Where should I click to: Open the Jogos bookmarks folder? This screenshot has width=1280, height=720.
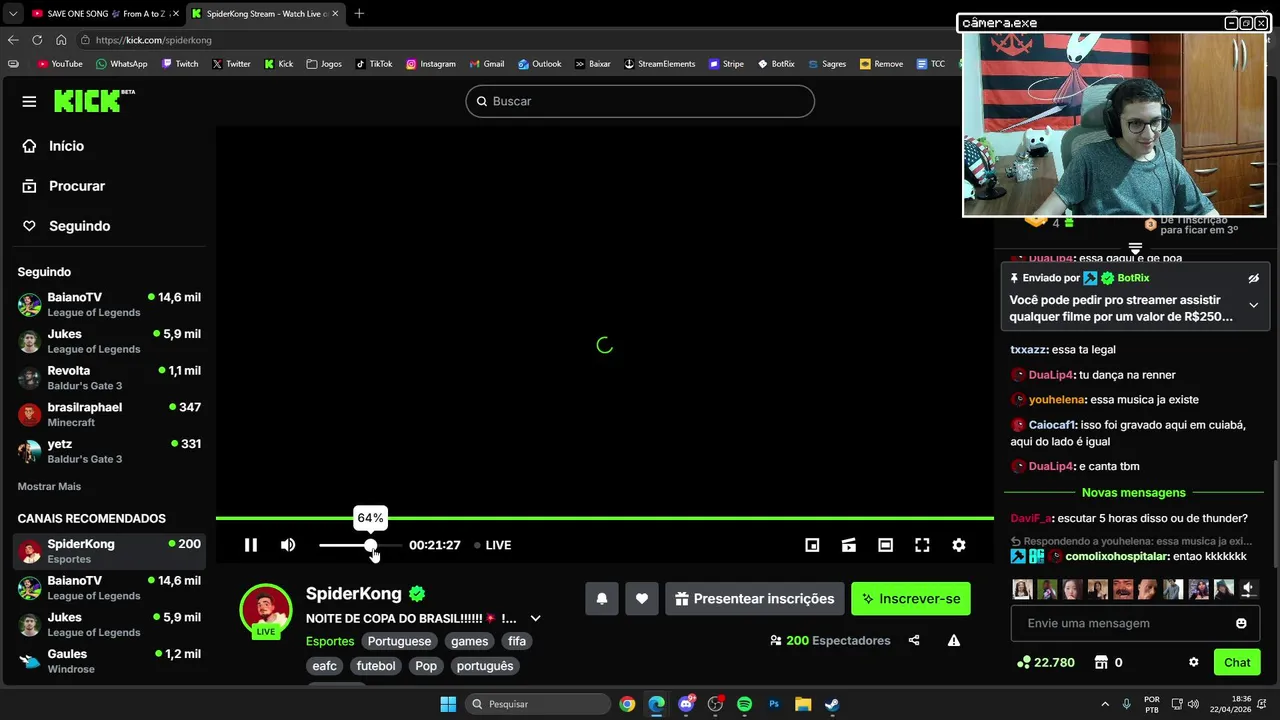click(x=324, y=64)
